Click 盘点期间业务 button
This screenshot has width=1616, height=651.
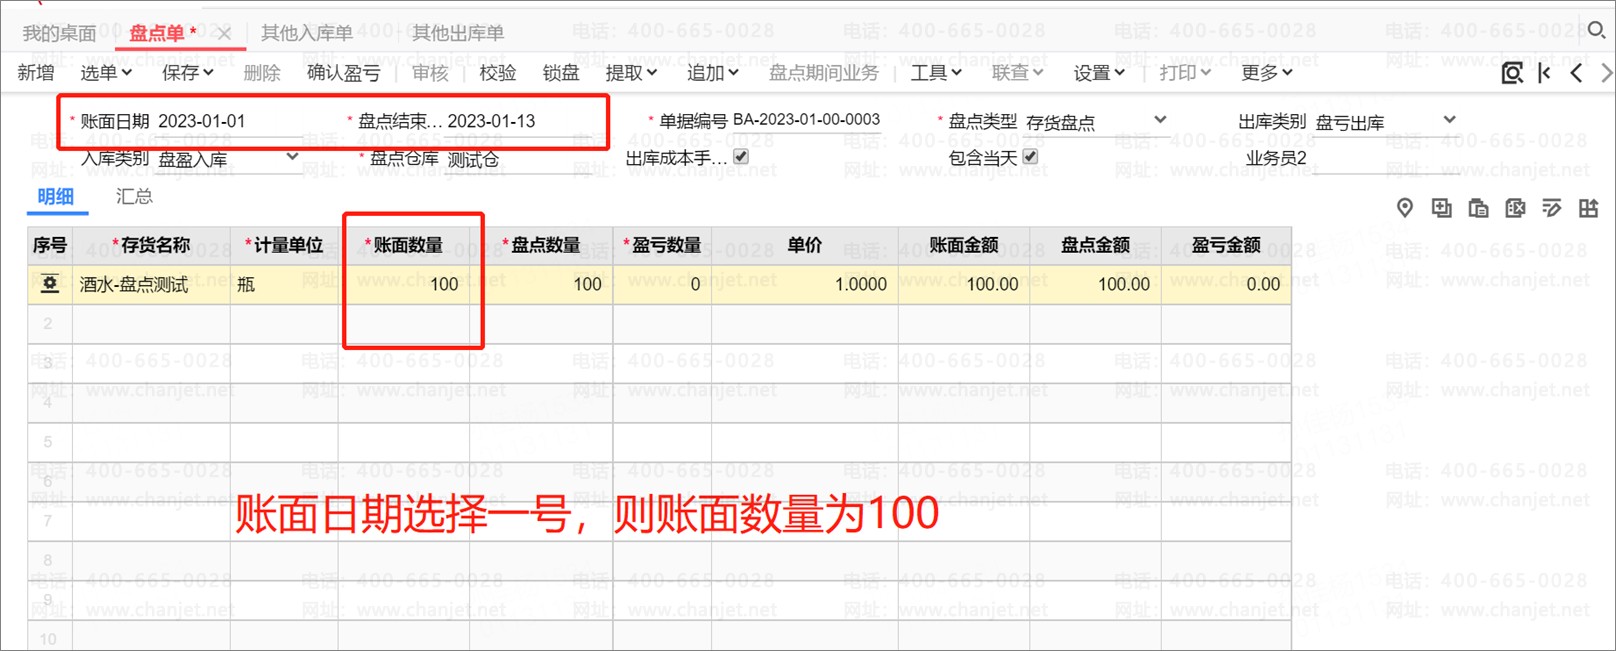point(824,72)
